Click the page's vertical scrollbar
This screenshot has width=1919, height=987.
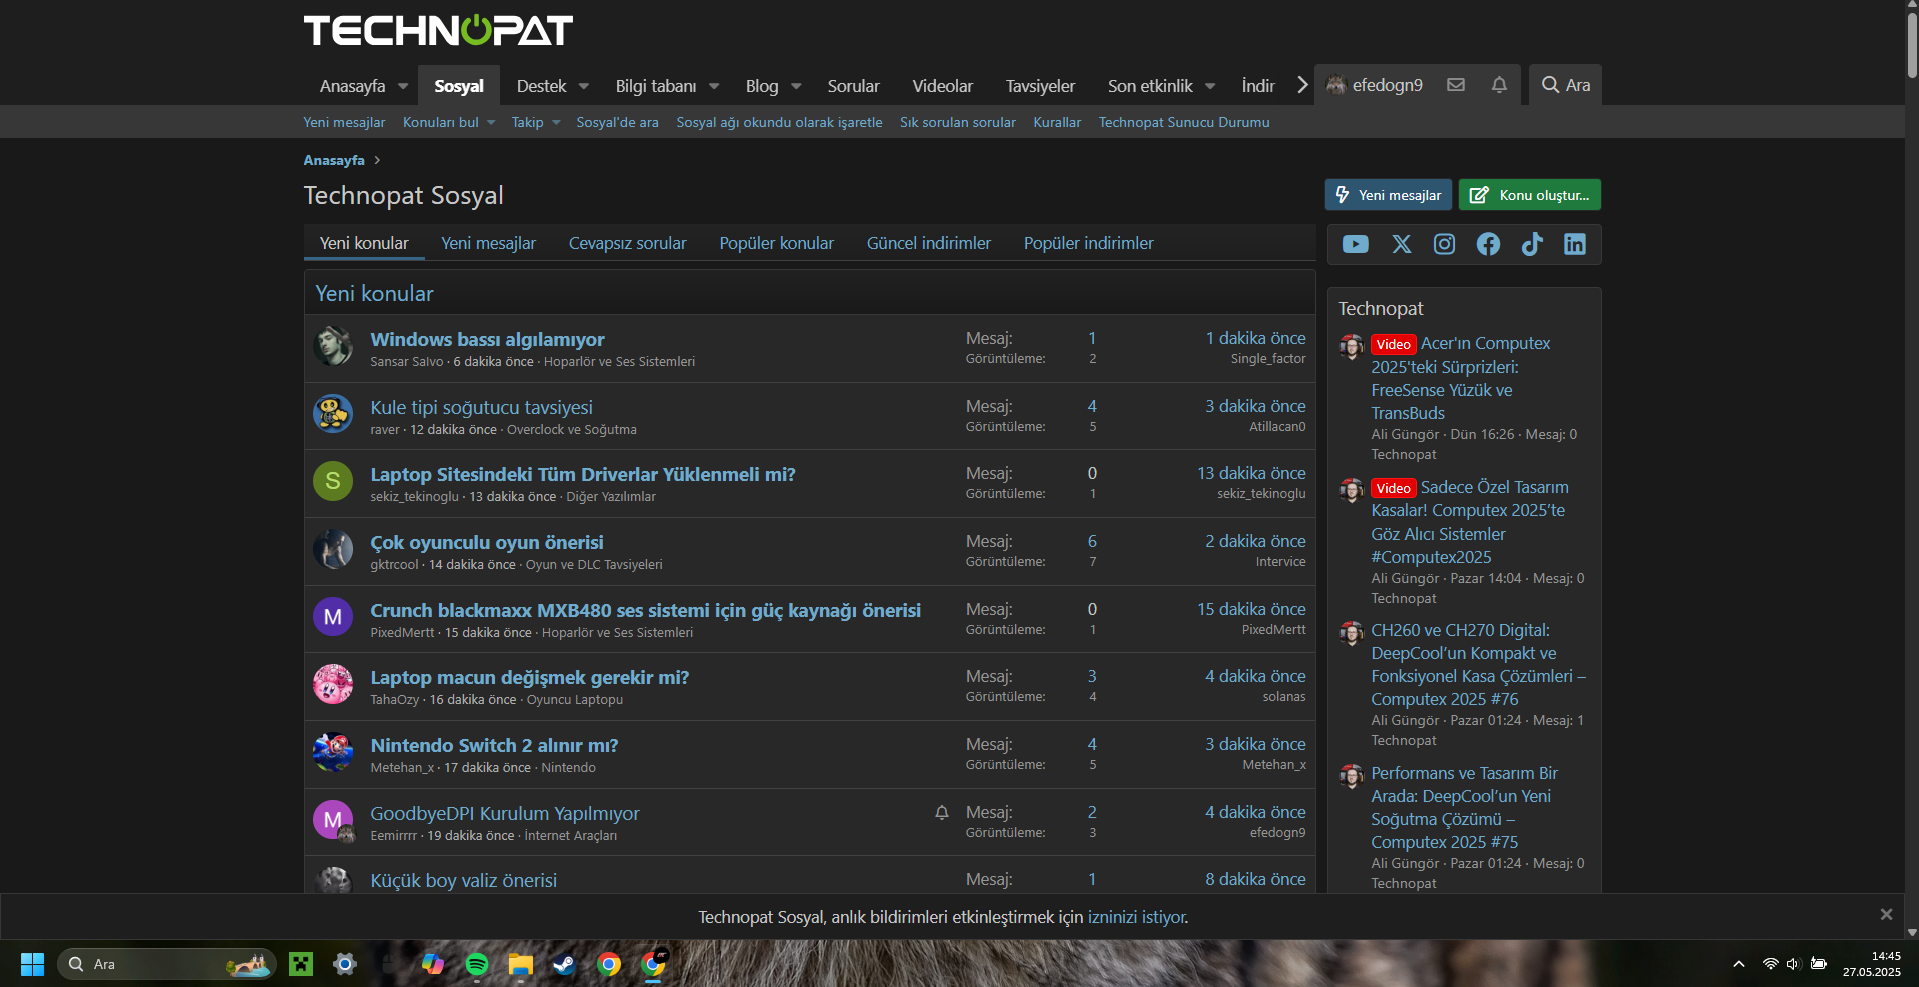pos(1912,44)
